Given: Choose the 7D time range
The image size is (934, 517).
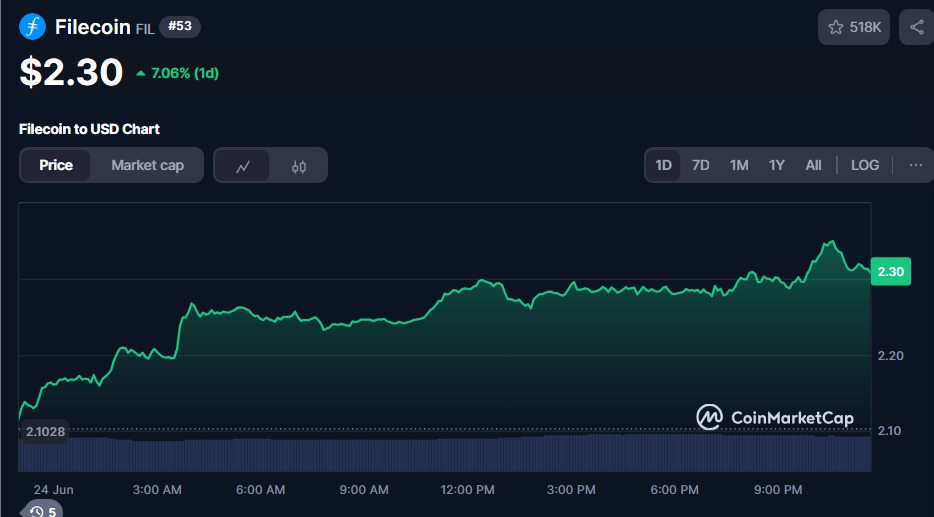Looking at the screenshot, I should click(700, 165).
